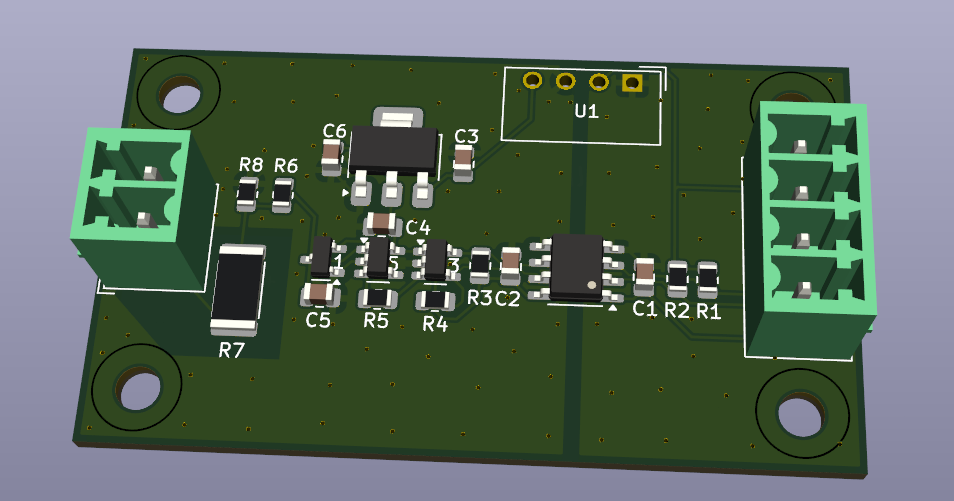954x501 pixels.
Task: Click the black SOIC-8 chip
Action: click(x=576, y=266)
